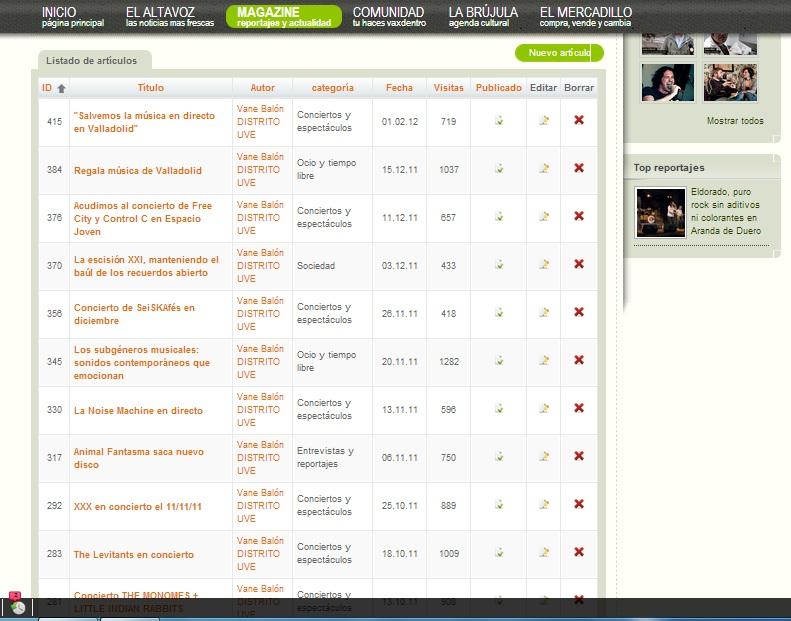Open the INICIO página principal menu
This screenshot has height=621, width=791.
click(73, 17)
